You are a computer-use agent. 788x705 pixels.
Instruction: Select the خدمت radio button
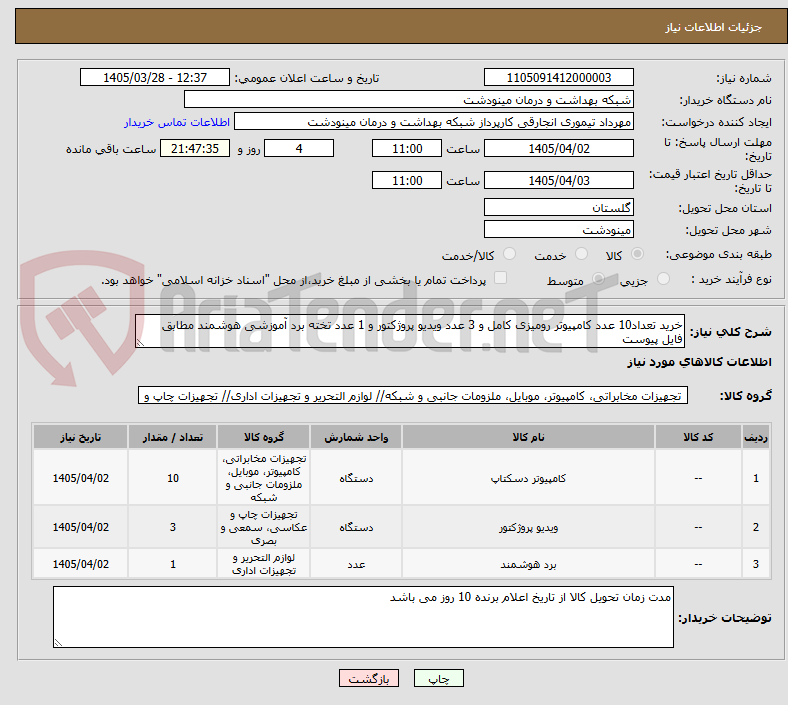click(x=581, y=254)
